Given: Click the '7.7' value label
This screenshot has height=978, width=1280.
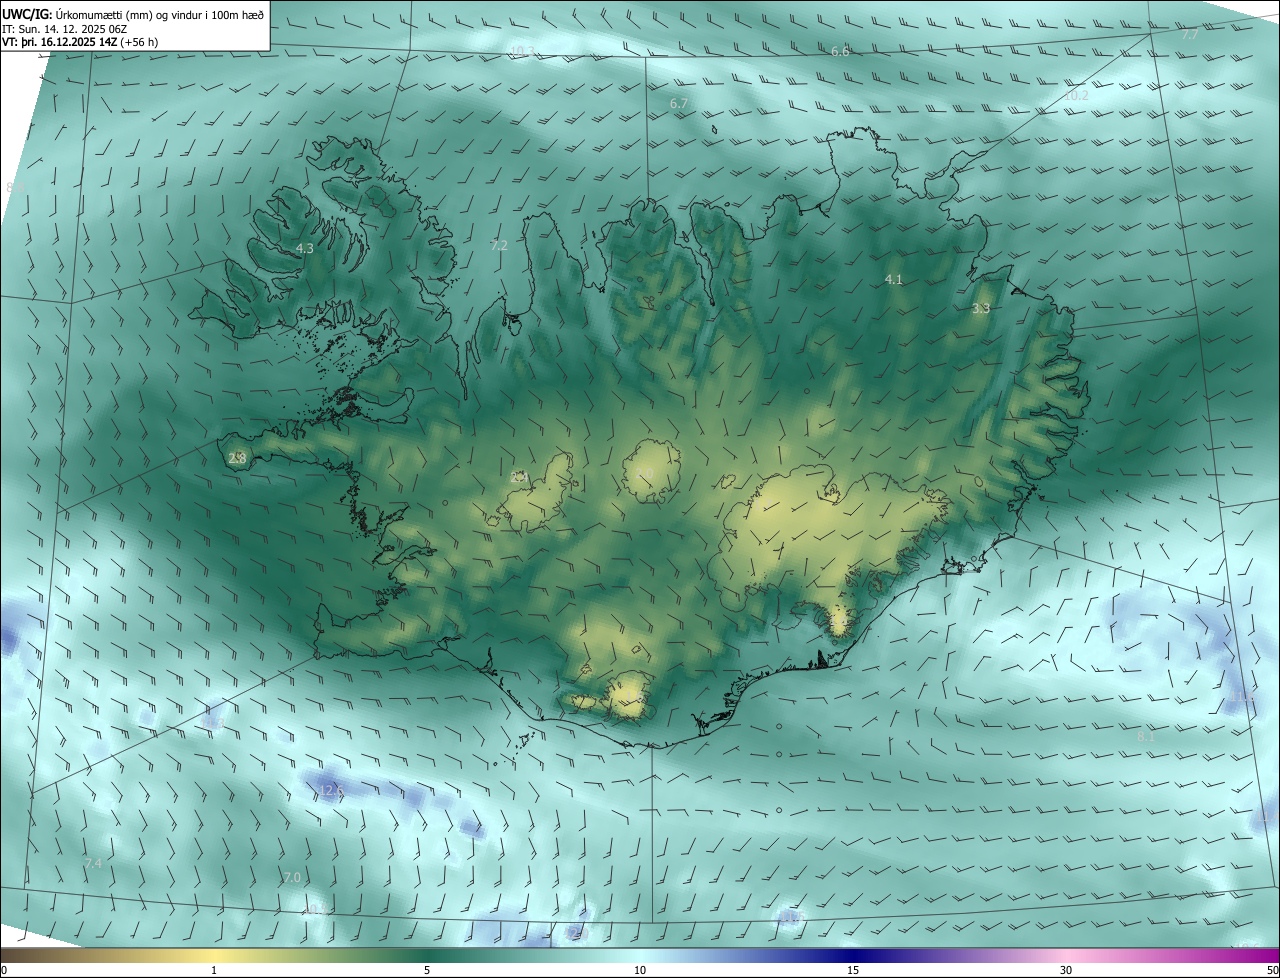Looking at the screenshot, I should [x=1189, y=35].
